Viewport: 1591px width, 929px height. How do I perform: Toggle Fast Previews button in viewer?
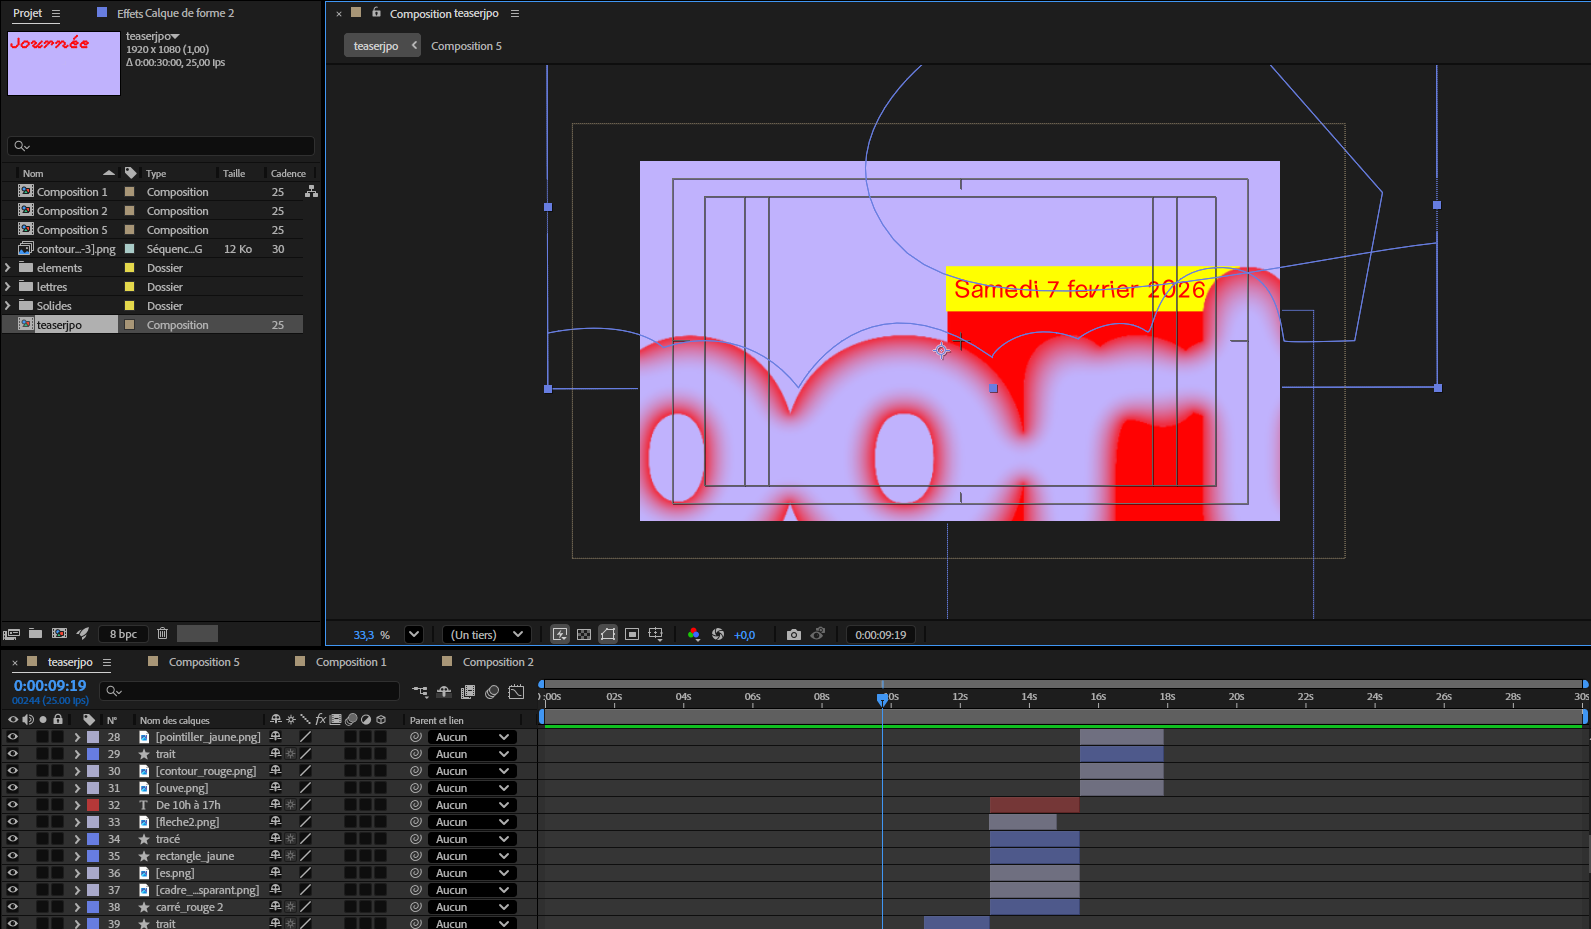tap(560, 634)
